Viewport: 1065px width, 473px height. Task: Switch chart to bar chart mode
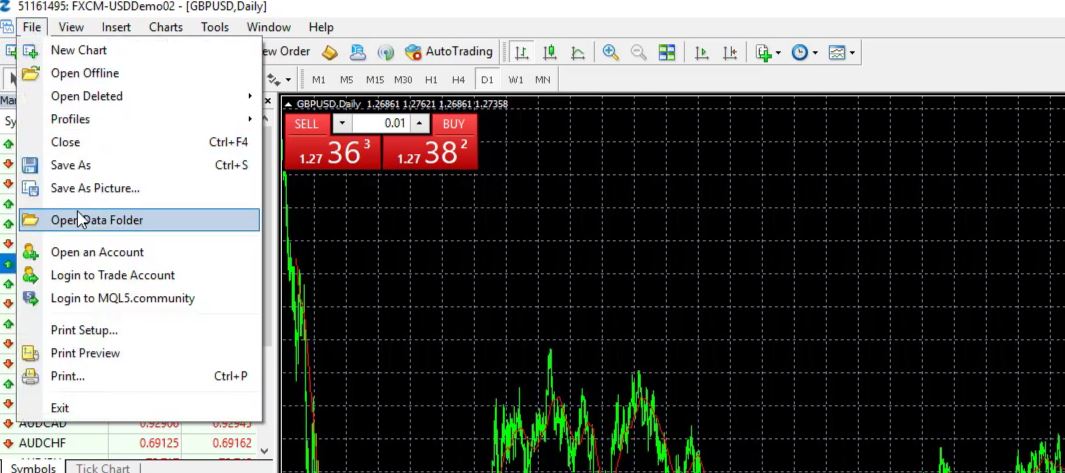click(x=522, y=52)
